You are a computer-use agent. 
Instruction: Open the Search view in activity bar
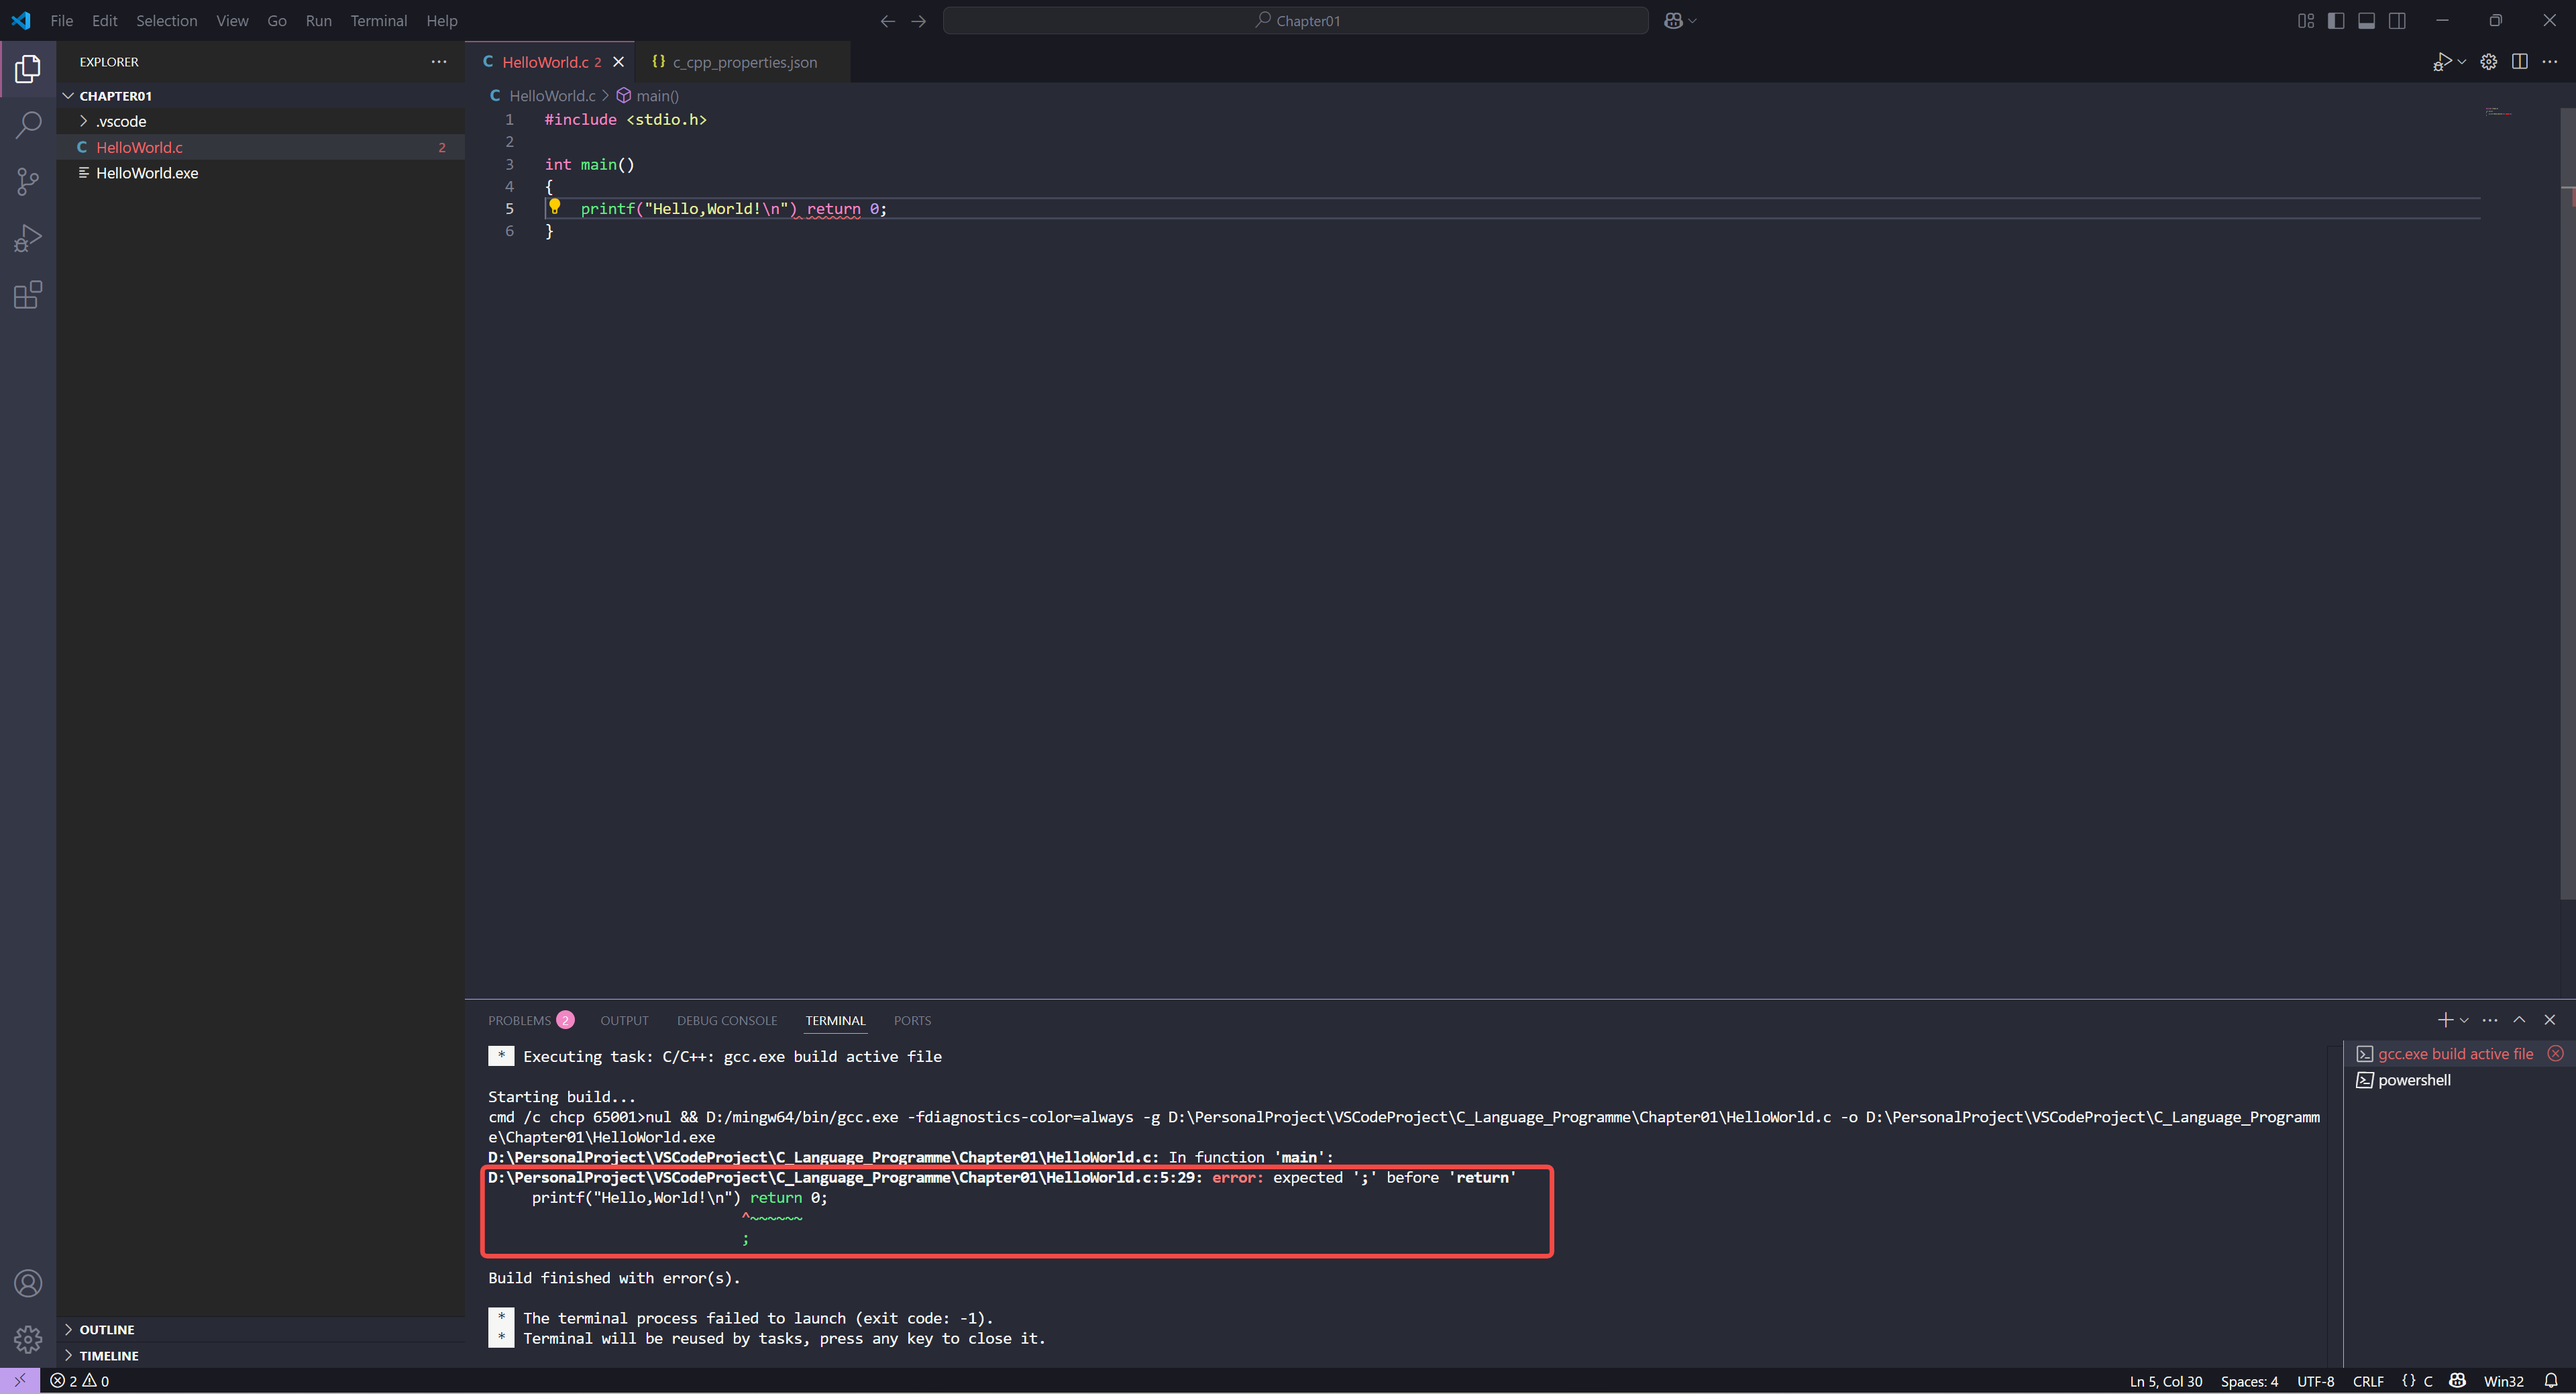point(28,125)
